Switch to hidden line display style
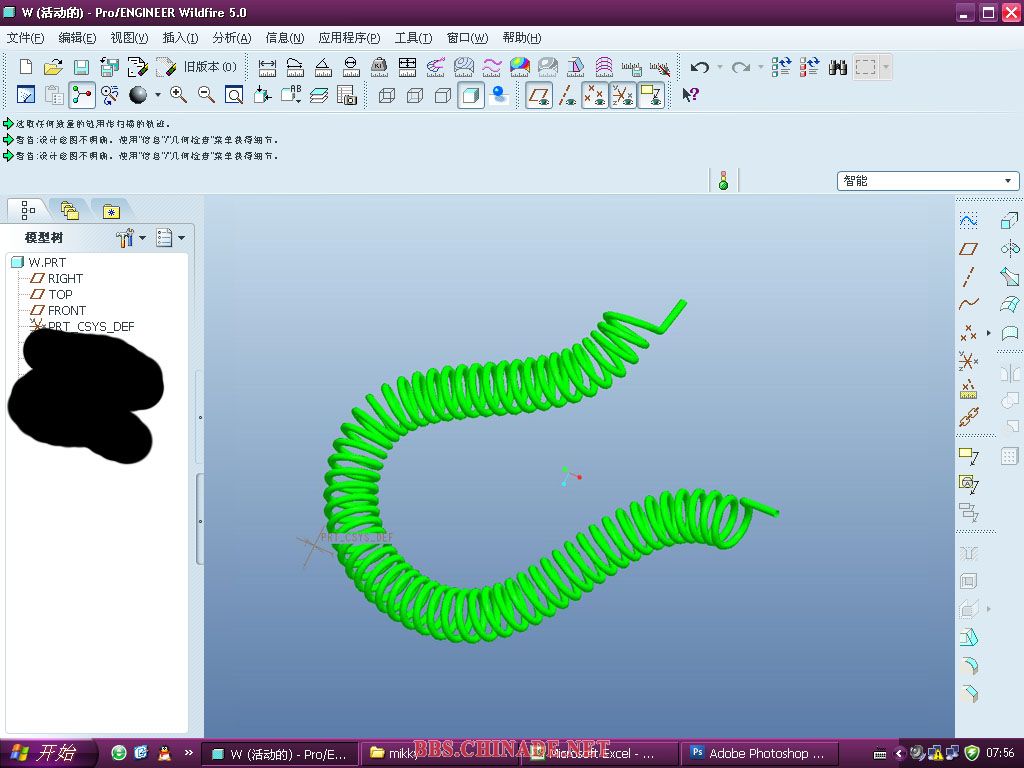 coord(415,95)
